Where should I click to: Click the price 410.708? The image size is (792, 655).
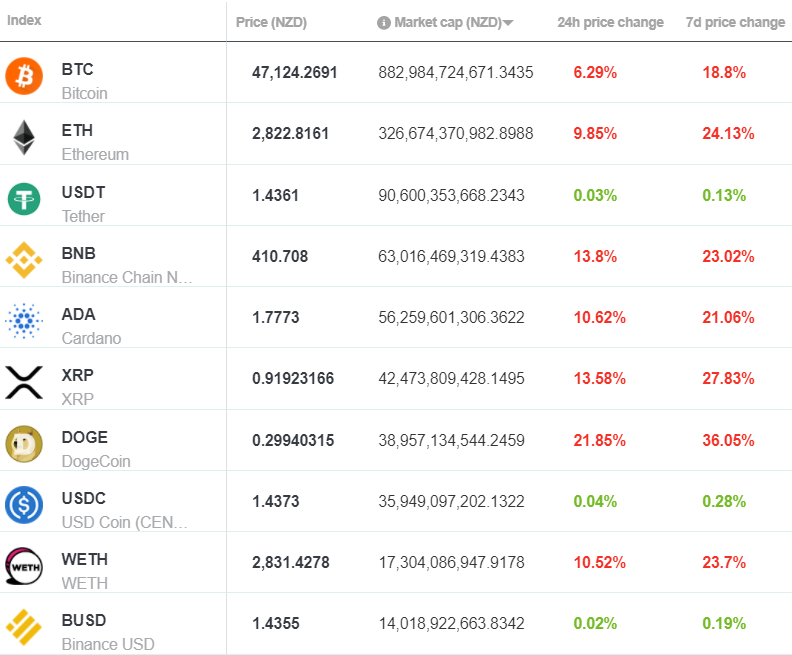point(280,256)
